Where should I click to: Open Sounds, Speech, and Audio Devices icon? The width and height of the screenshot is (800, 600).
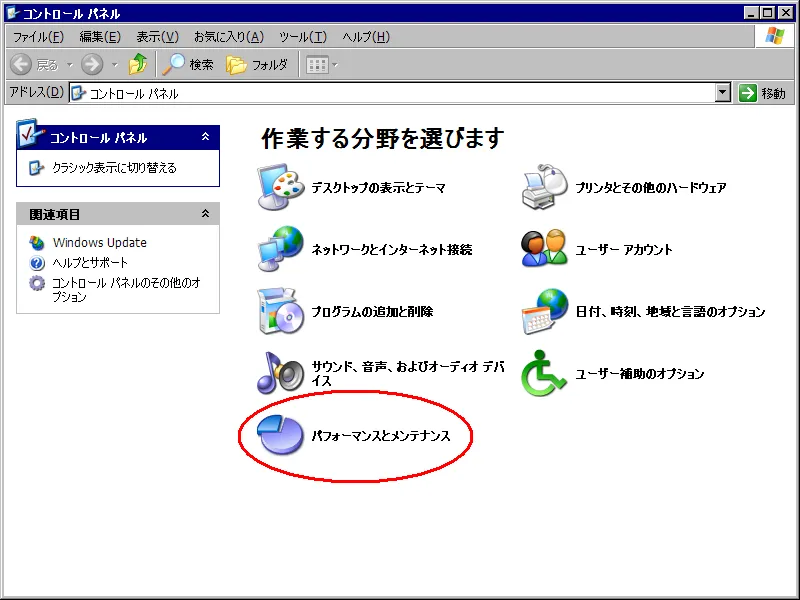pos(280,374)
